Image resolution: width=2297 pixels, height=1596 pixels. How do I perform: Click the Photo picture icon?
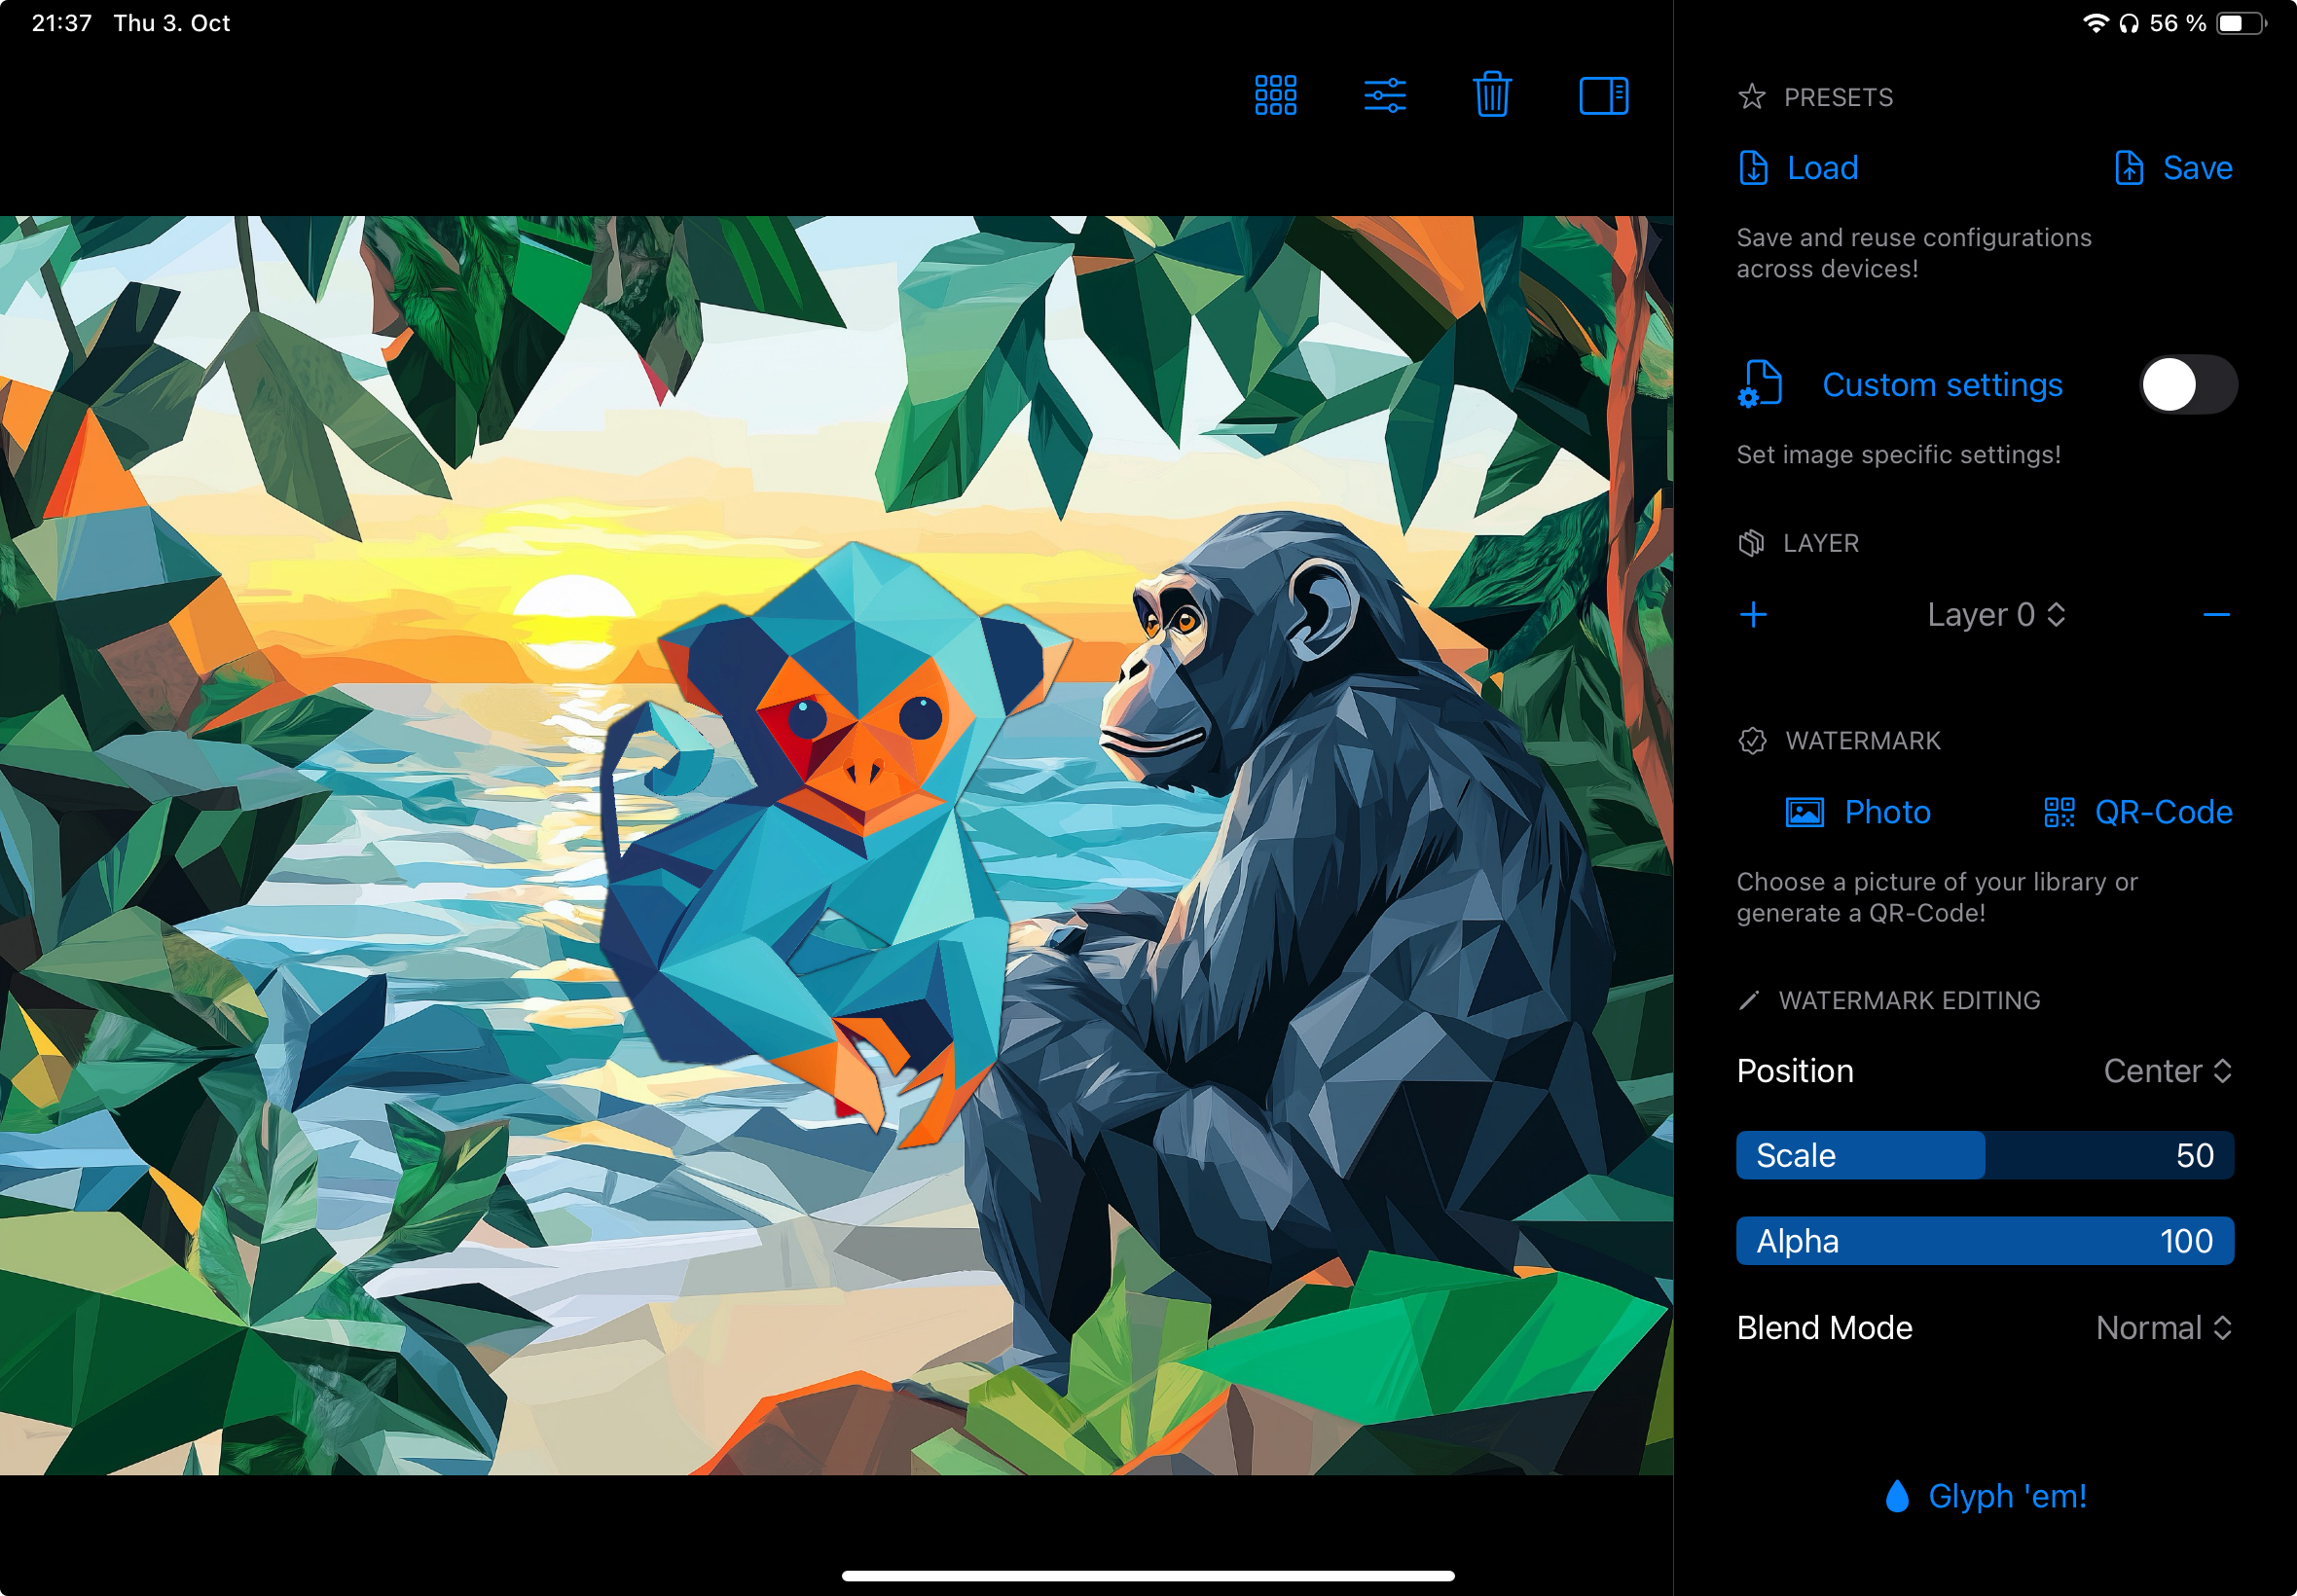(1804, 812)
